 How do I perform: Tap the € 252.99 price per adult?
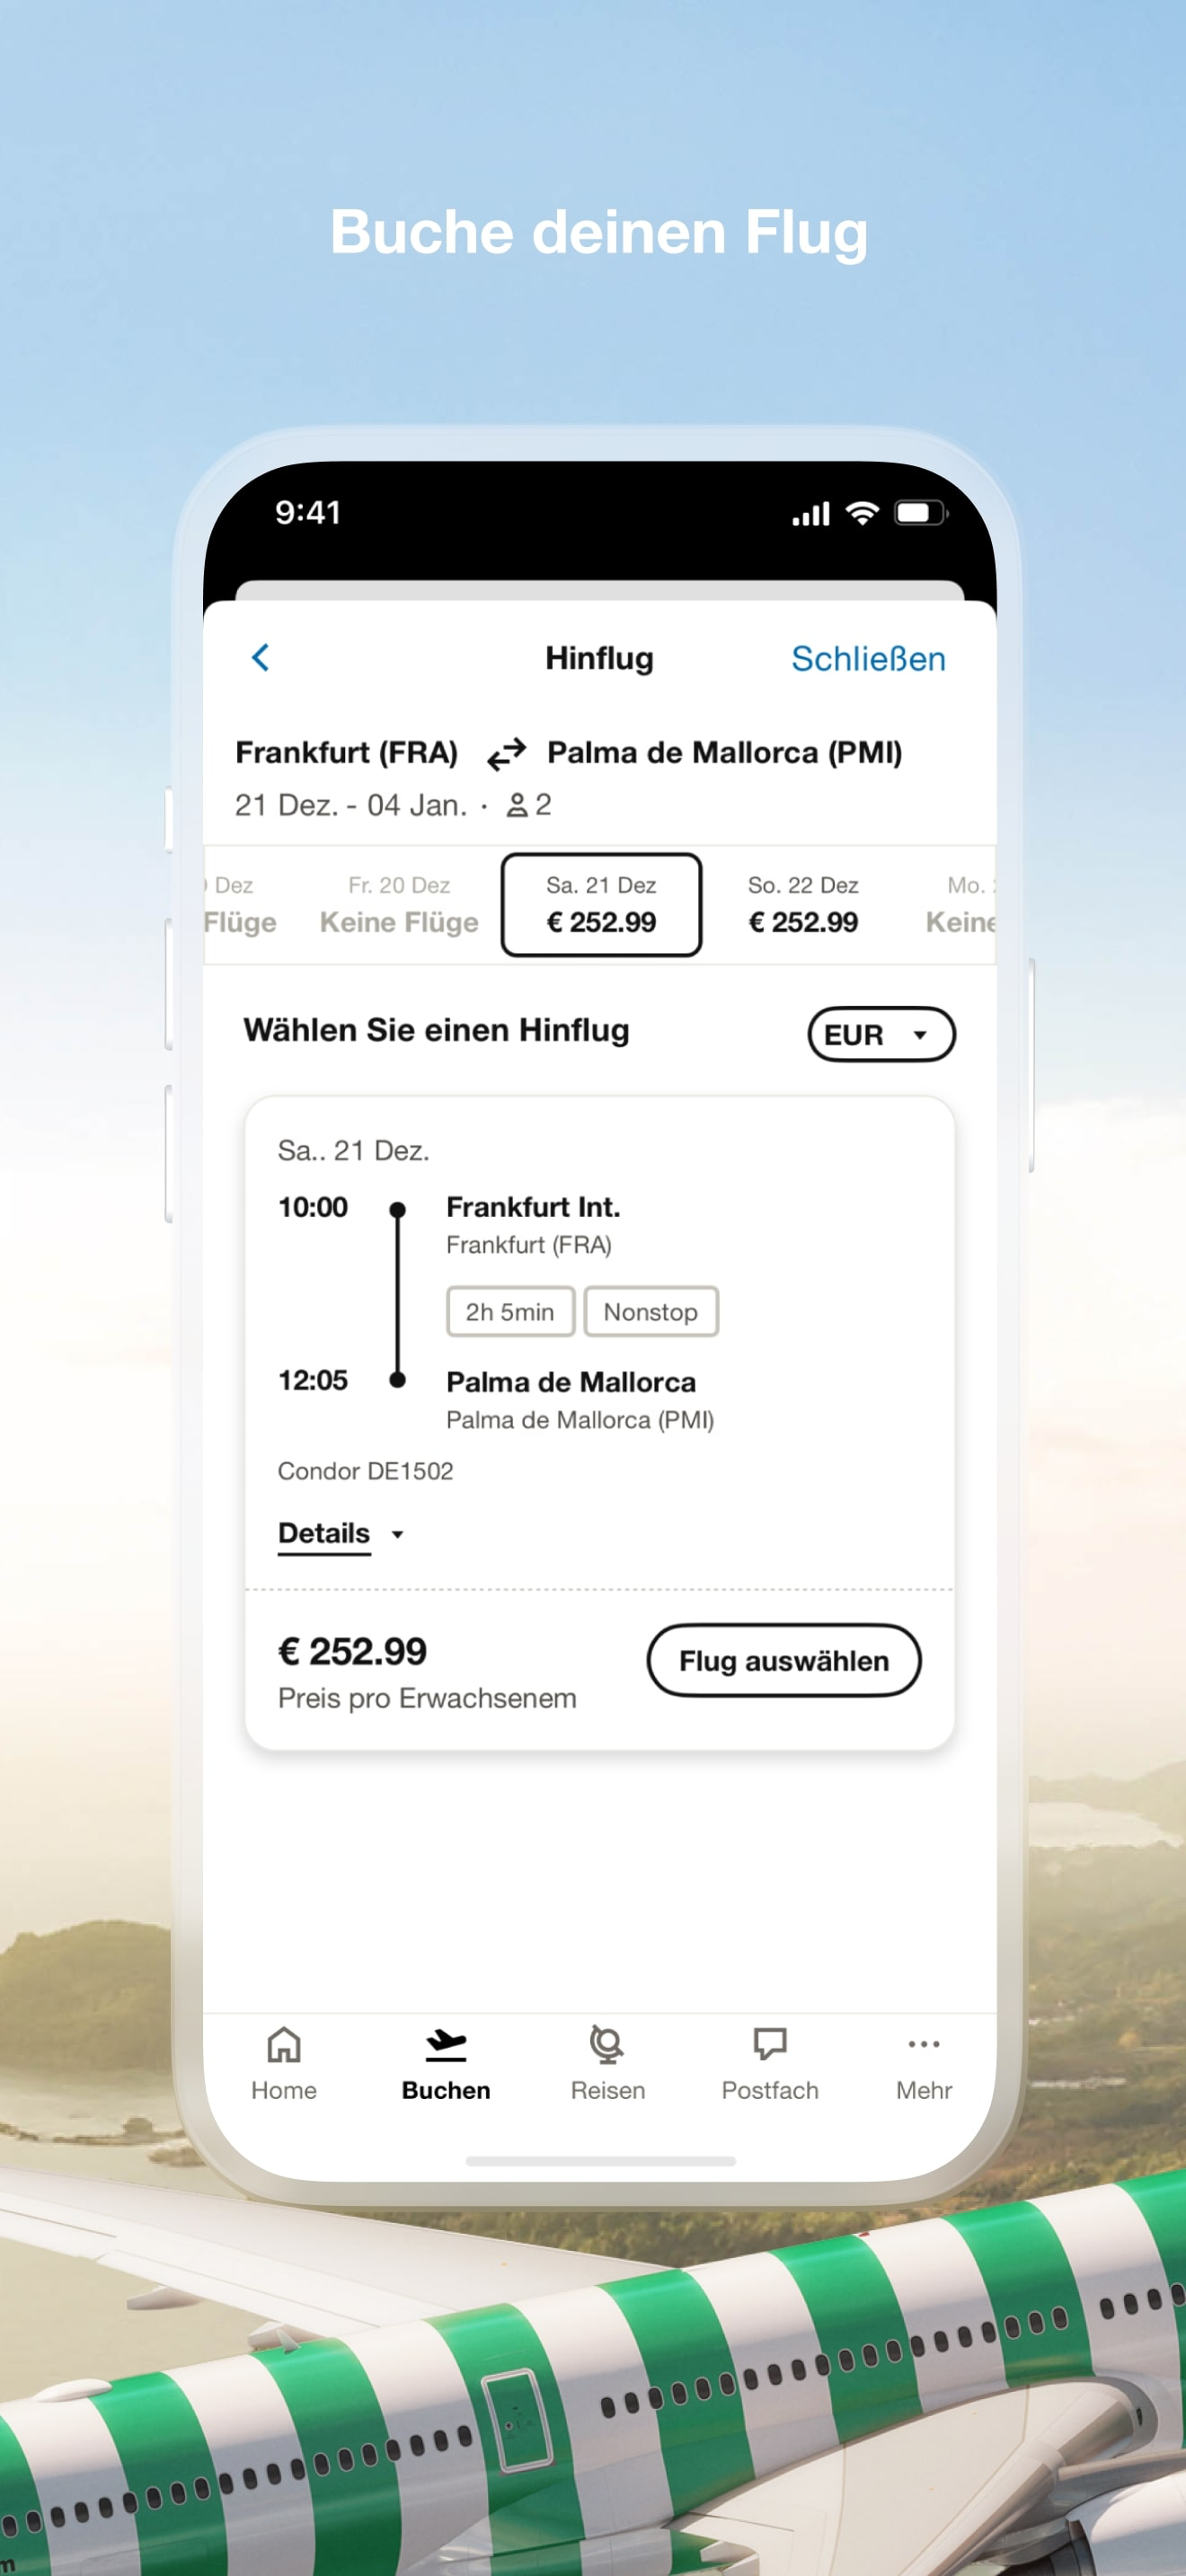(352, 1651)
